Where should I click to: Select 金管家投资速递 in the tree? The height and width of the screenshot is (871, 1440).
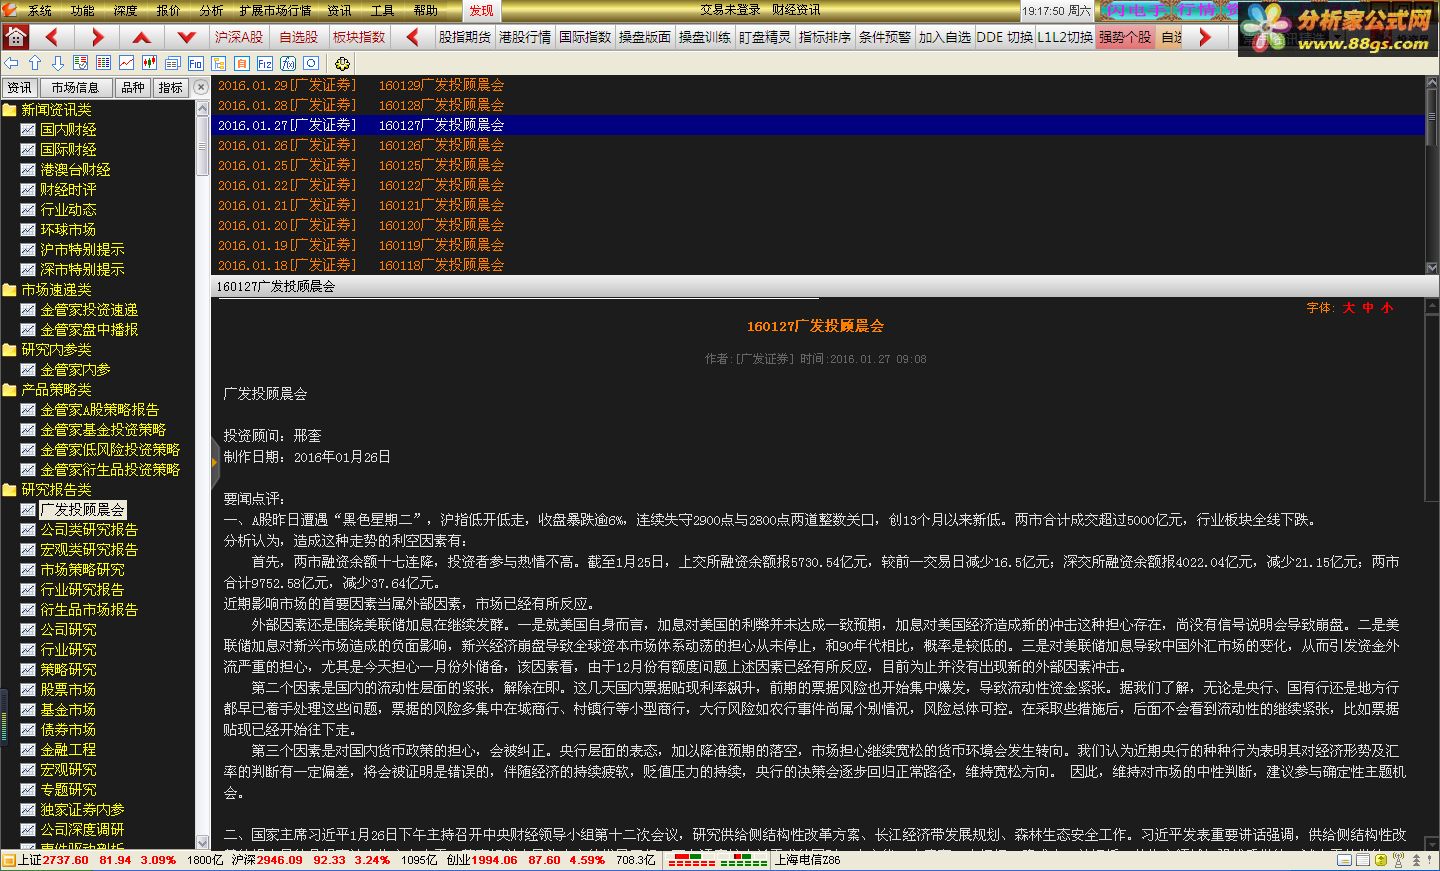pos(89,310)
